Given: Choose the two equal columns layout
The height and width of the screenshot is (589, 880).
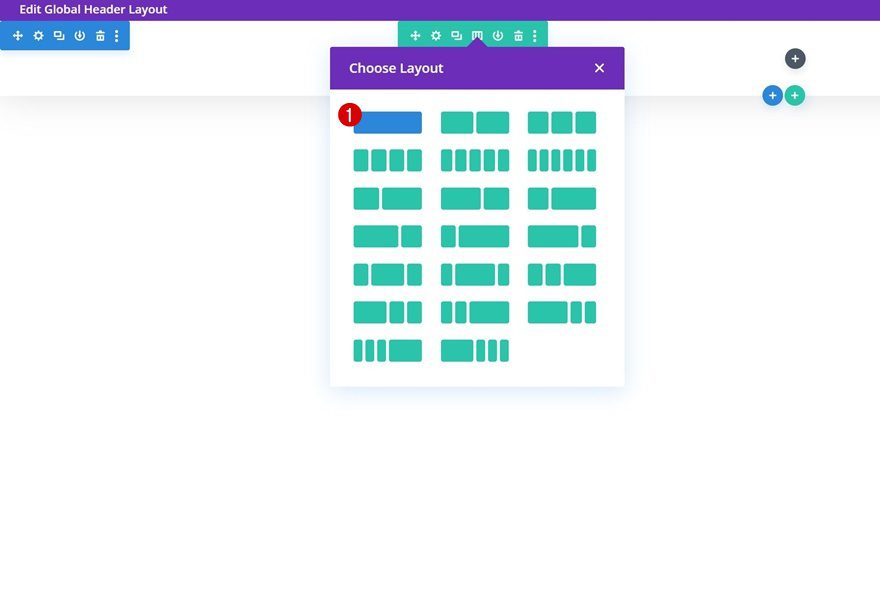Looking at the screenshot, I should tap(475, 122).
